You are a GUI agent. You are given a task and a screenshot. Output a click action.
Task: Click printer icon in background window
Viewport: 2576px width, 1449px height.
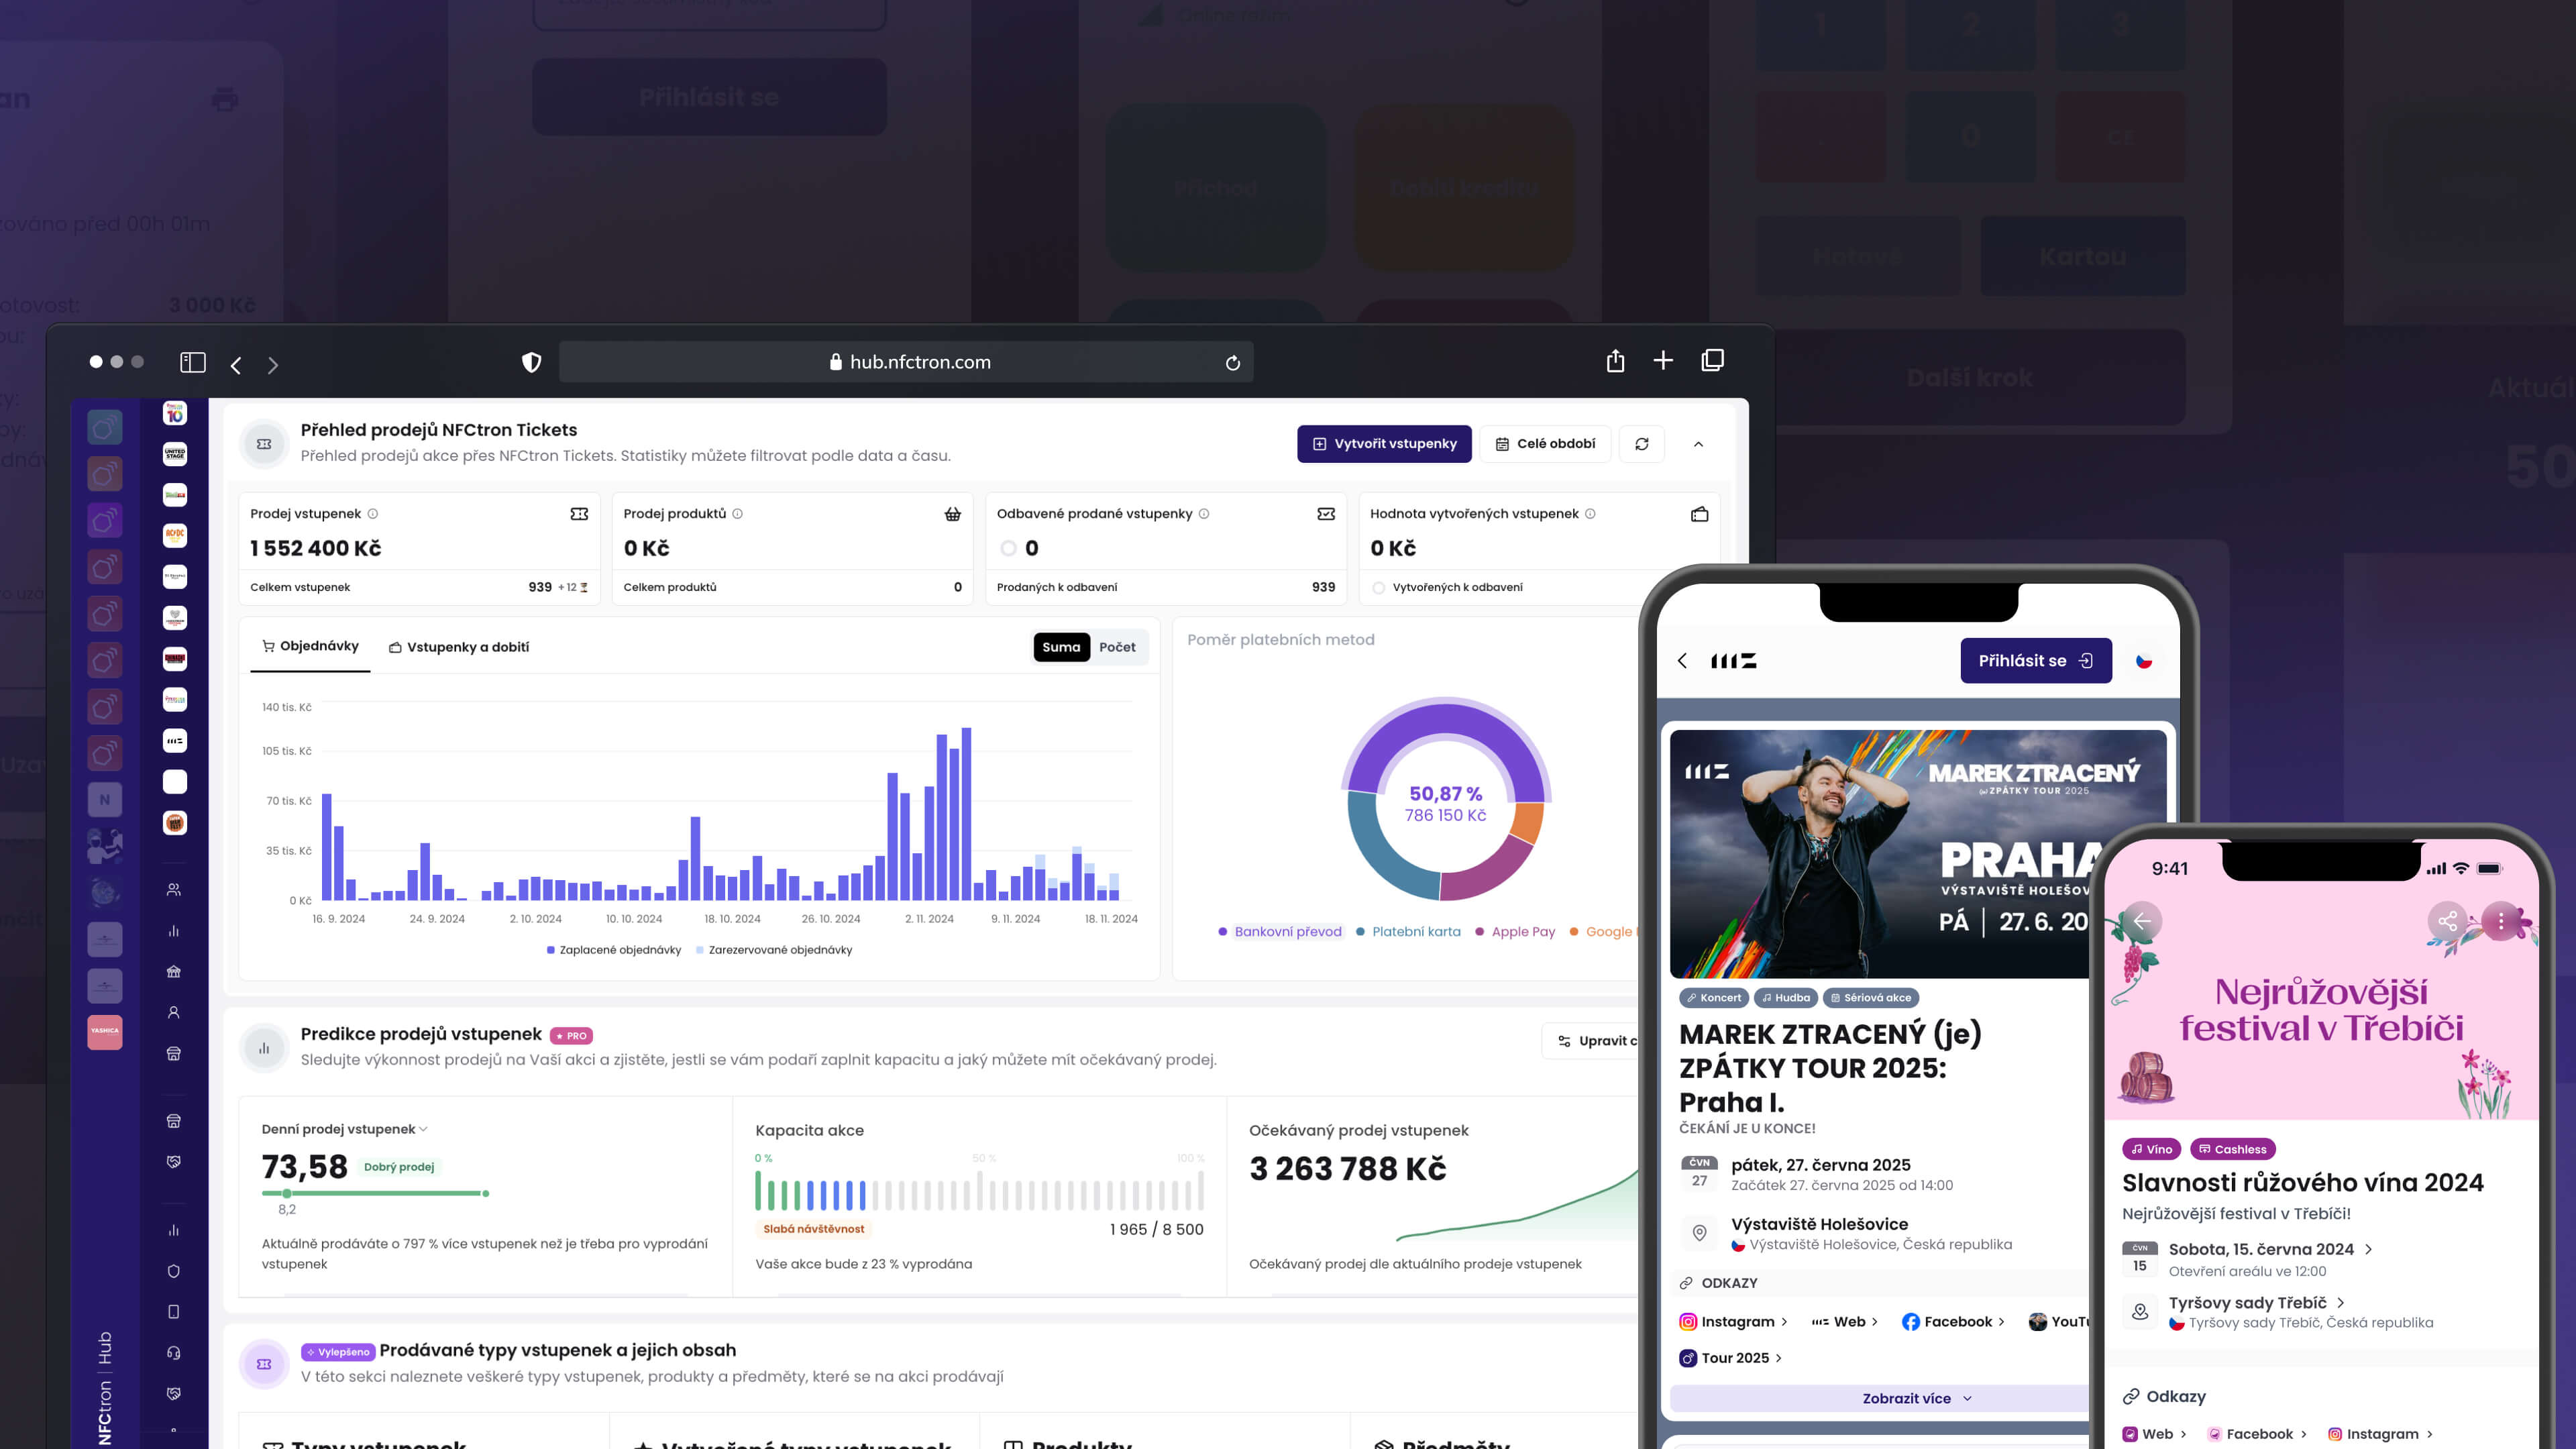tap(225, 99)
